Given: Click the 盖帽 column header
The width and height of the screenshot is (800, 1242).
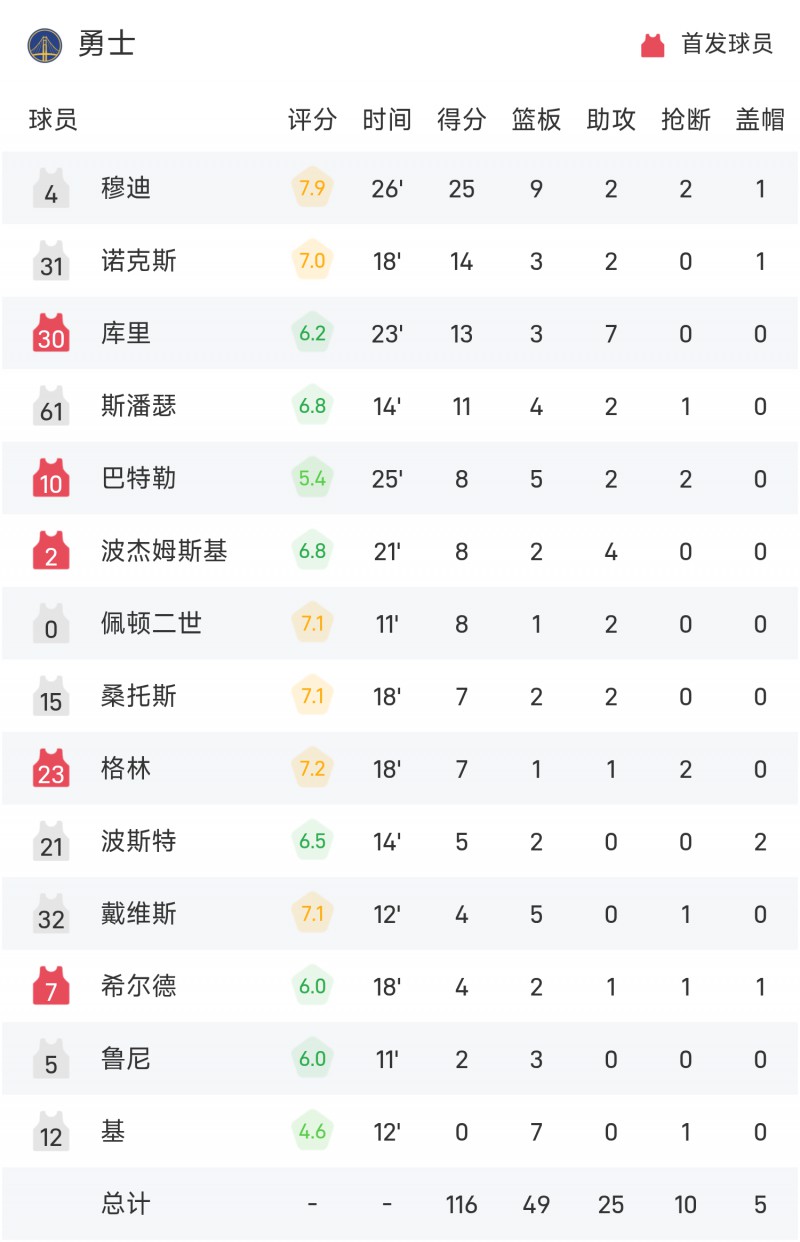Looking at the screenshot, I should 760,120.
